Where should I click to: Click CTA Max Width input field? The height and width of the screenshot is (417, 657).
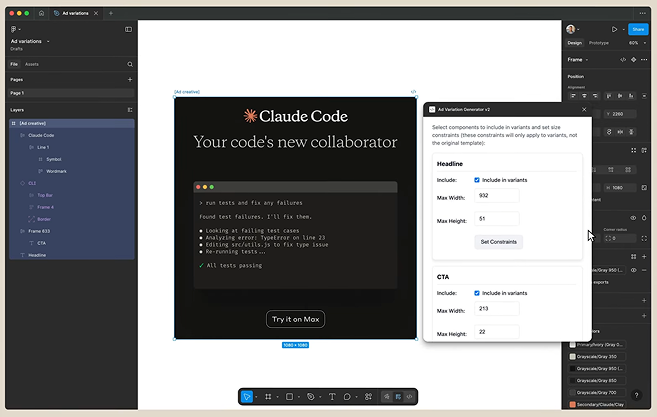pos(497,309)
